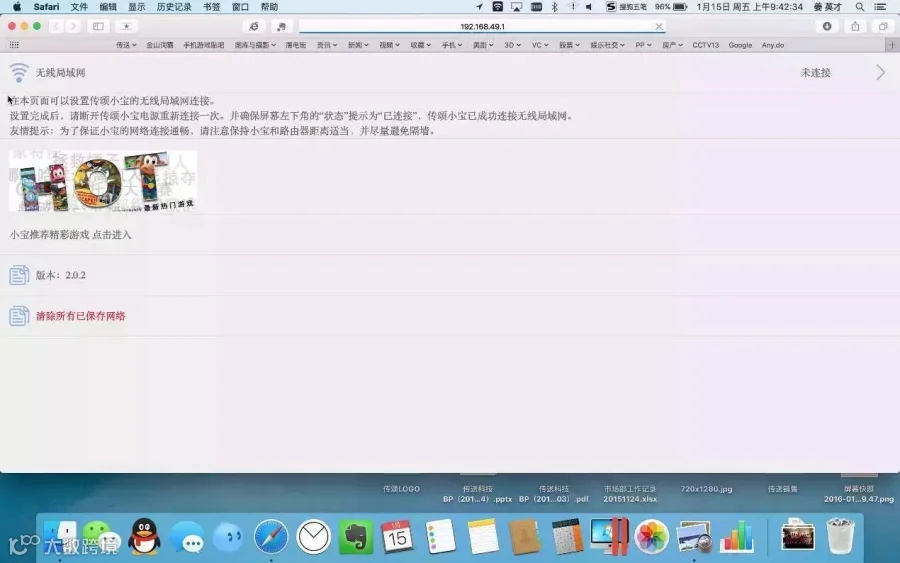This screenshot has height=563, width=900.
Task: Open the Photos app in the Dock
Action: [651, 537]
